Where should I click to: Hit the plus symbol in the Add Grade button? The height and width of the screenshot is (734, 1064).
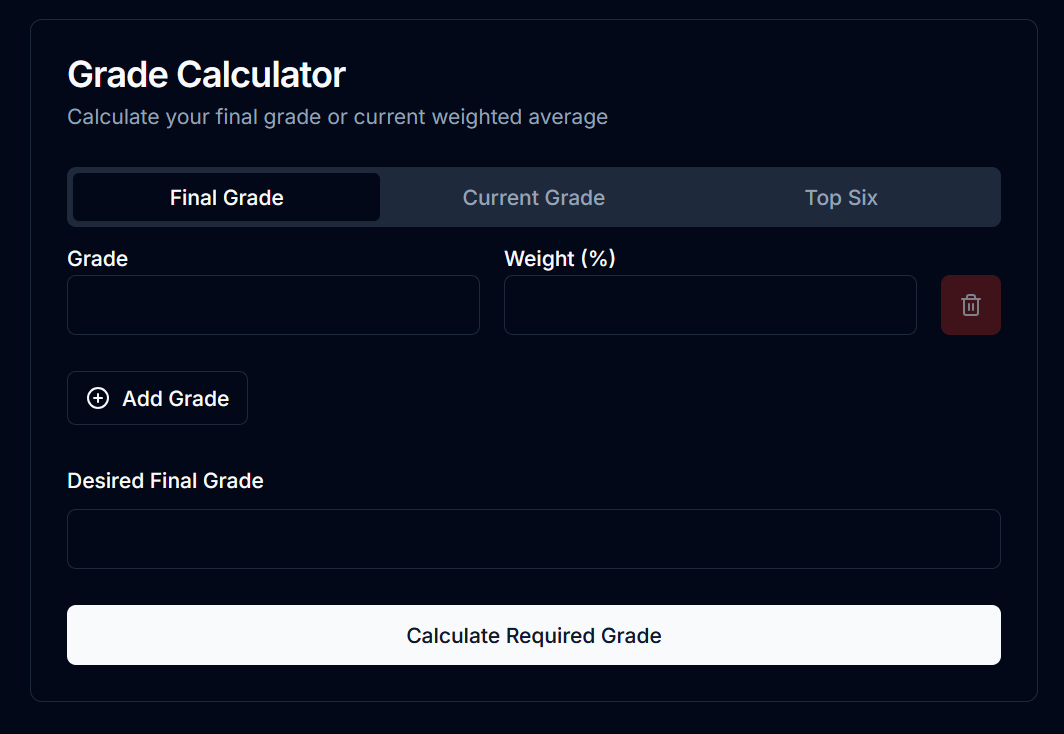97,398
